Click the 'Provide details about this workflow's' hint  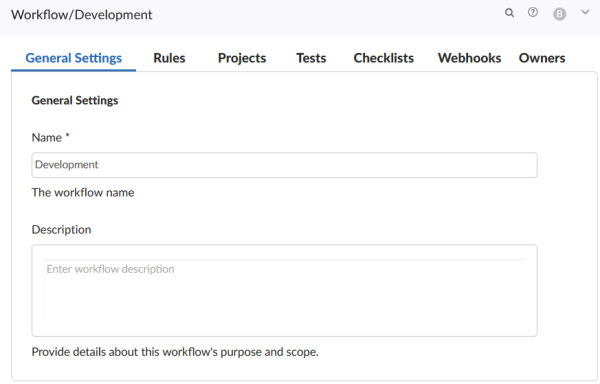tap(175, 352)
